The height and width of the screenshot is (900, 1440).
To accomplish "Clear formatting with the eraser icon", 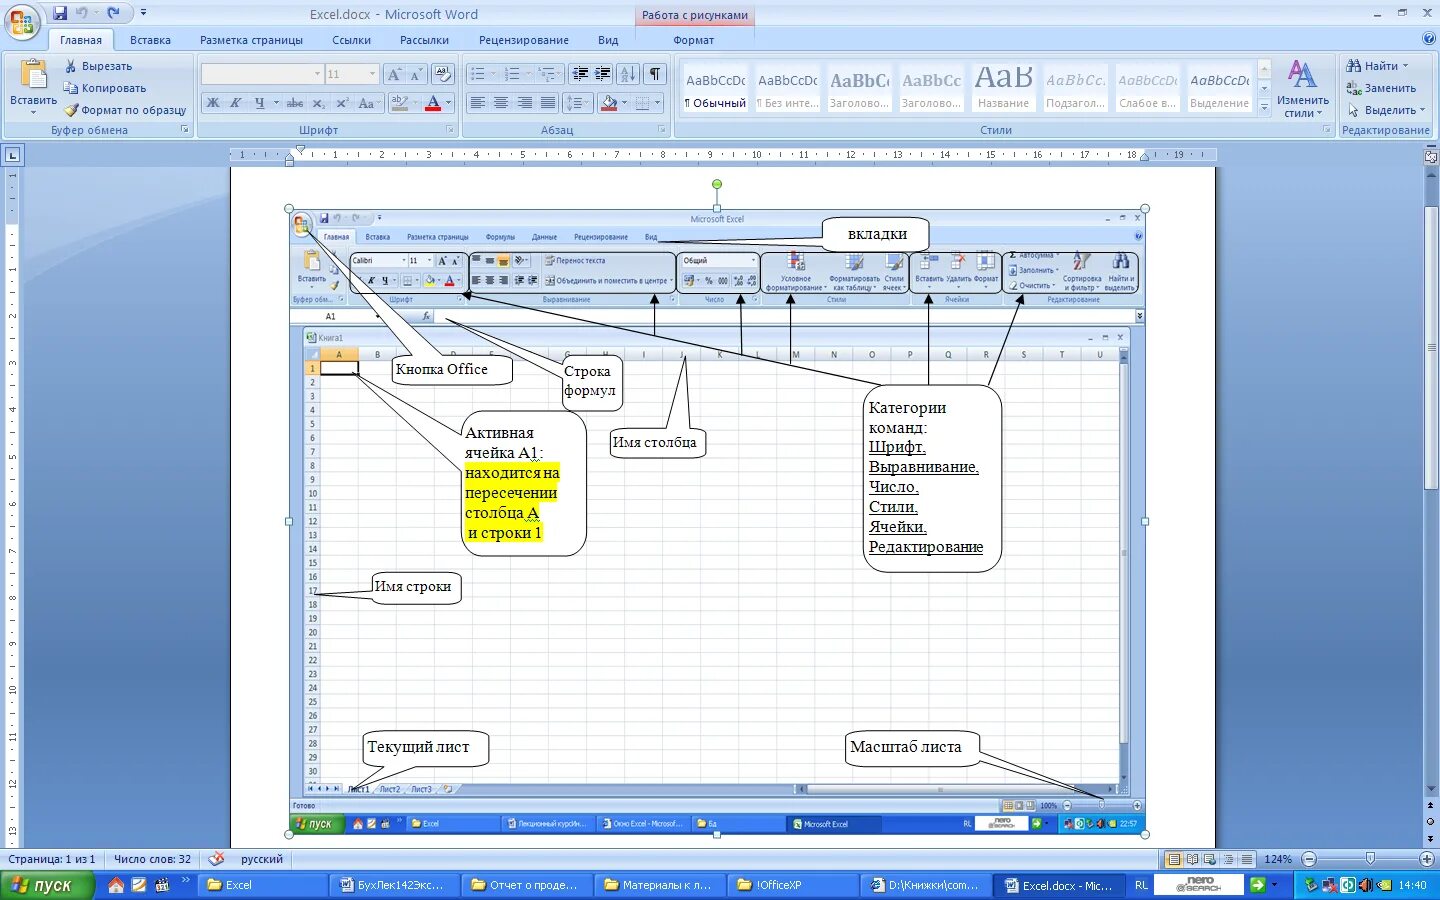I will 443,74.
